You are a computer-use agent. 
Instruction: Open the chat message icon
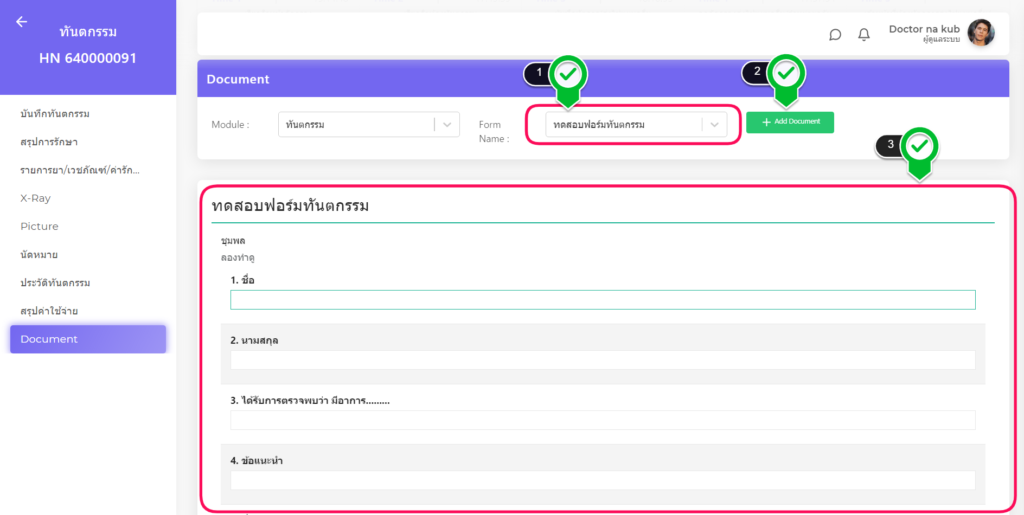[835, 34]
